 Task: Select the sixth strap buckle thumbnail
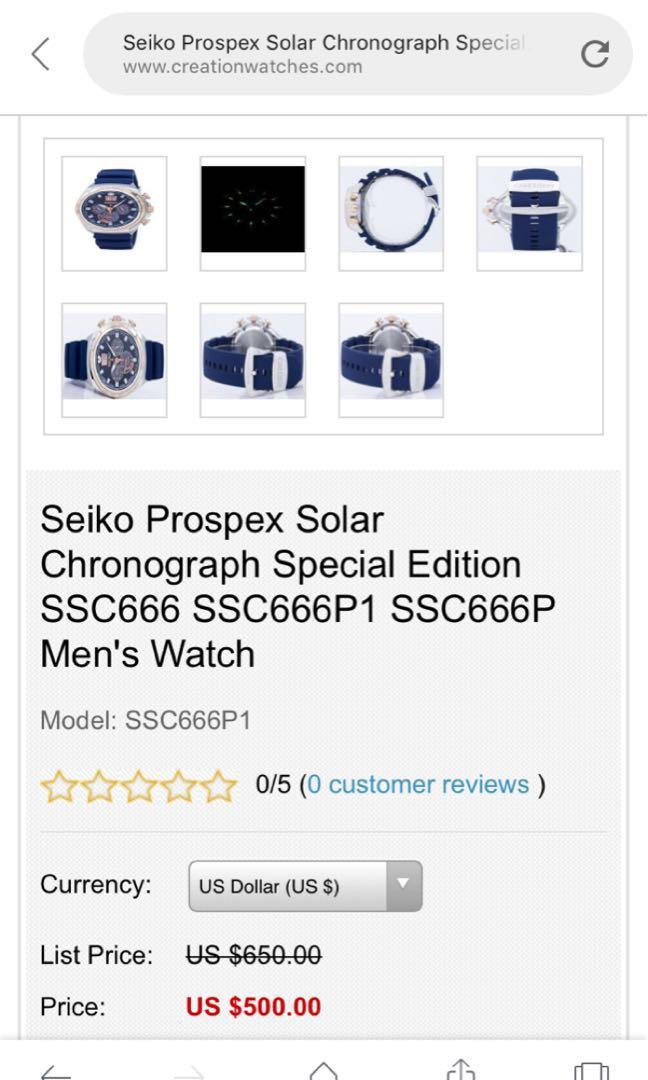pyautogui.click(x=253, y=360)
